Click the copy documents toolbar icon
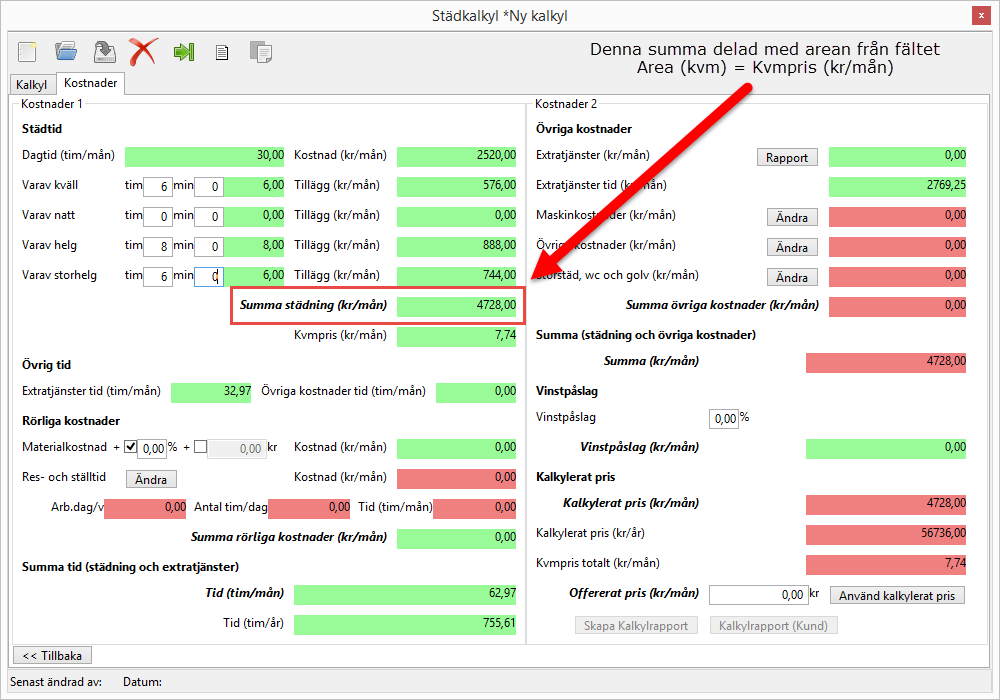 point(261,52)
